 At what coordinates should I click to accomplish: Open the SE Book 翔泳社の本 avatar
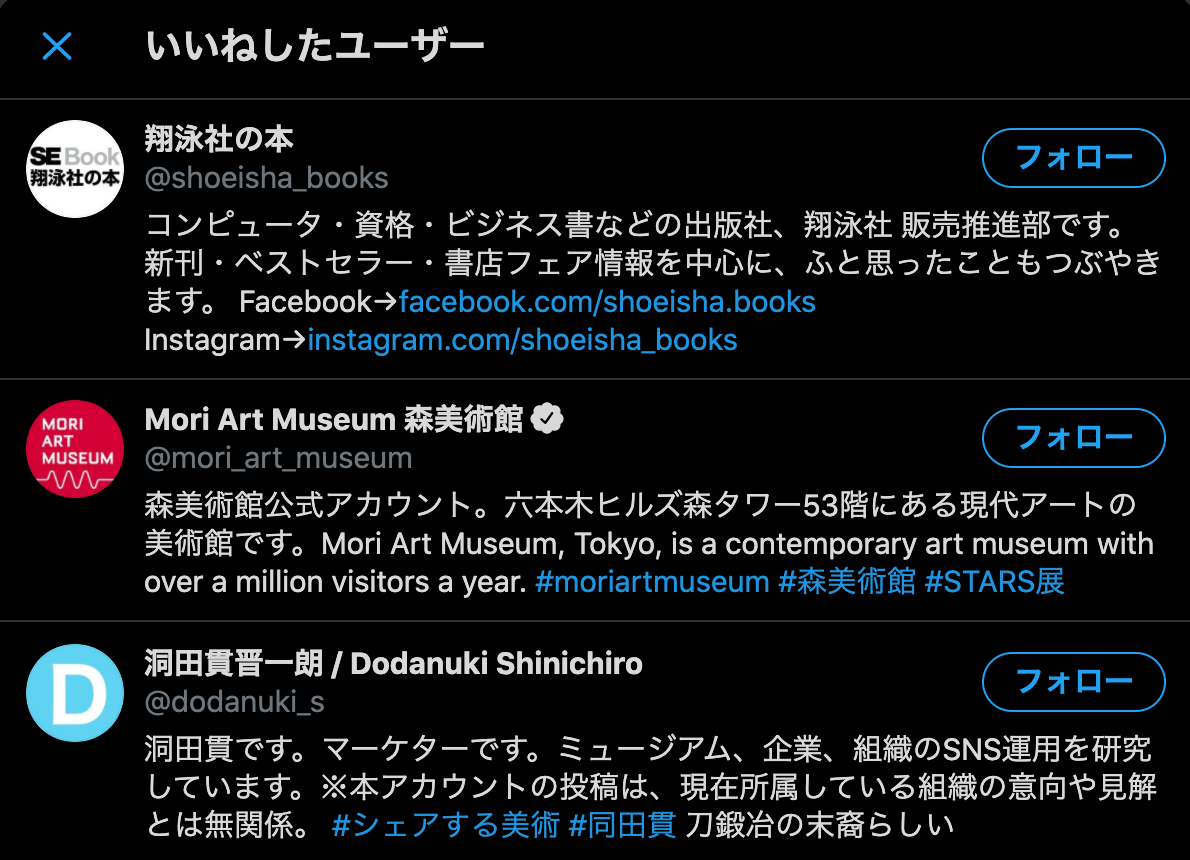(x=75, y=169)
